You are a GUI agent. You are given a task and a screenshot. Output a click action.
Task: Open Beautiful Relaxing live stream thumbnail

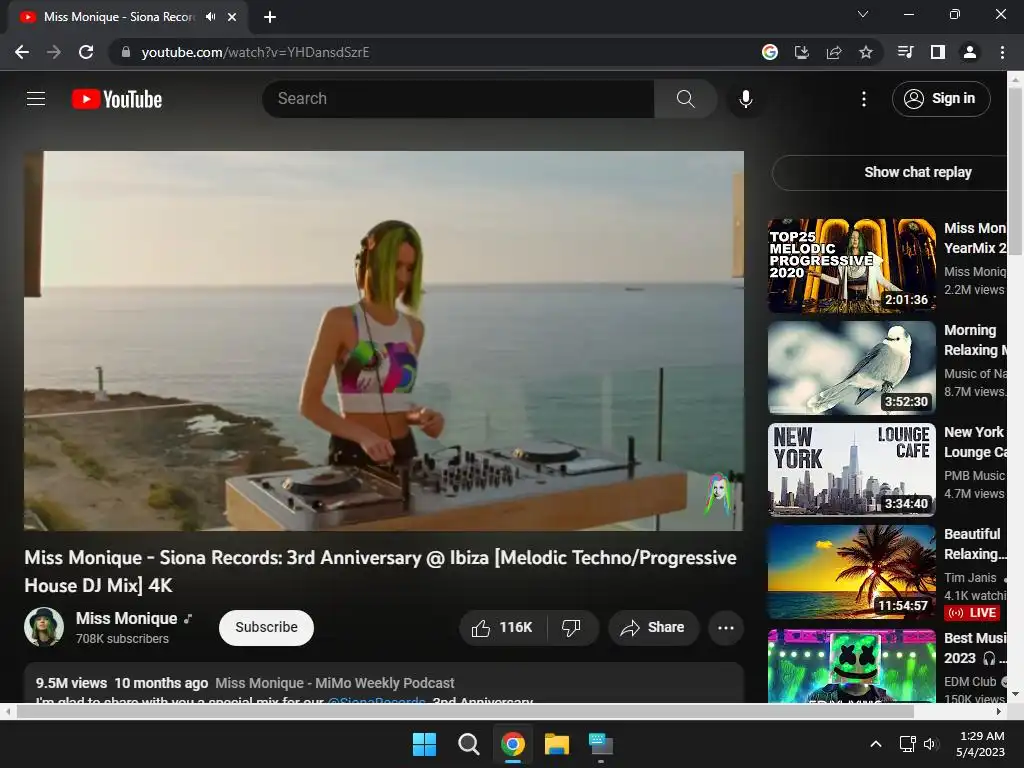pyautogui.click(x=852, y=571)
